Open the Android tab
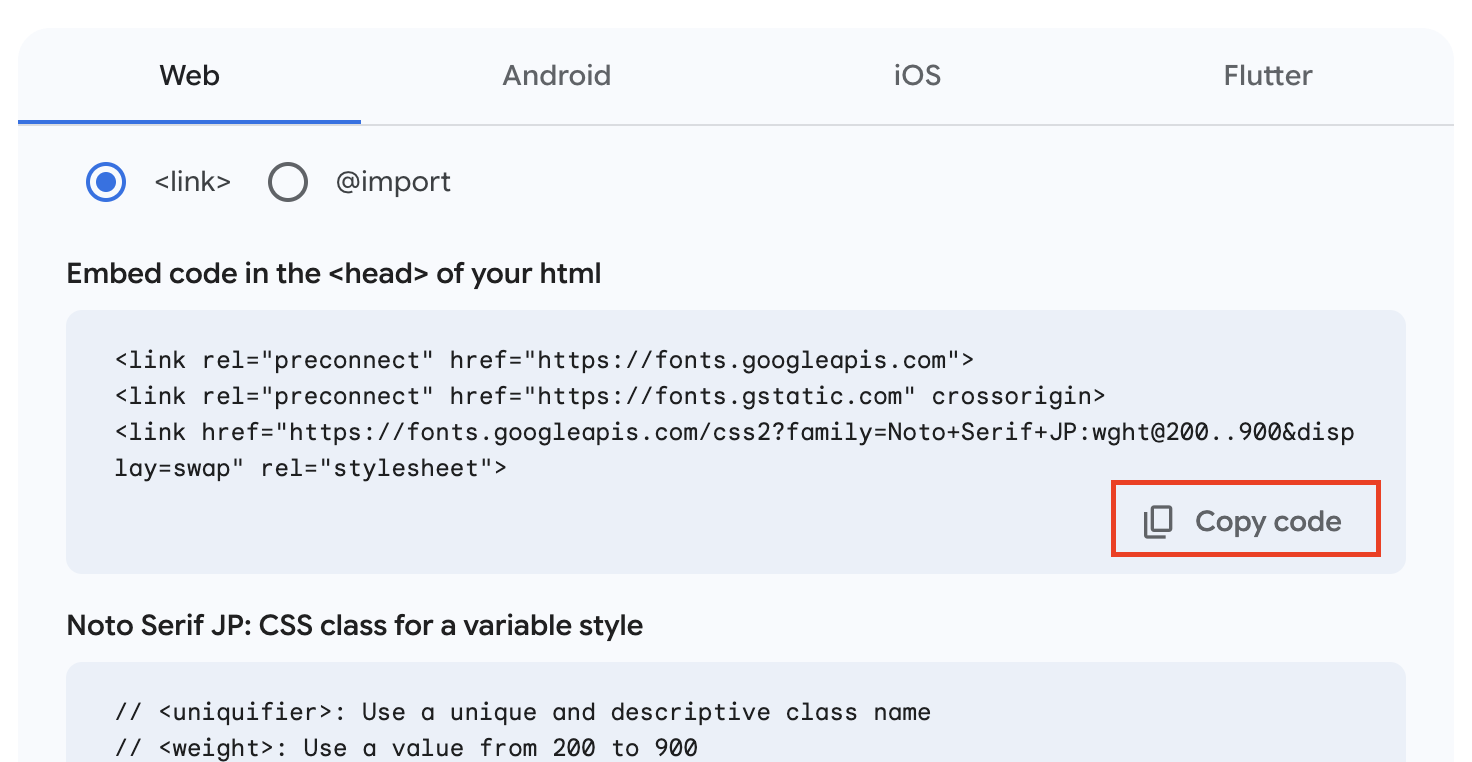 coord(556,76)
